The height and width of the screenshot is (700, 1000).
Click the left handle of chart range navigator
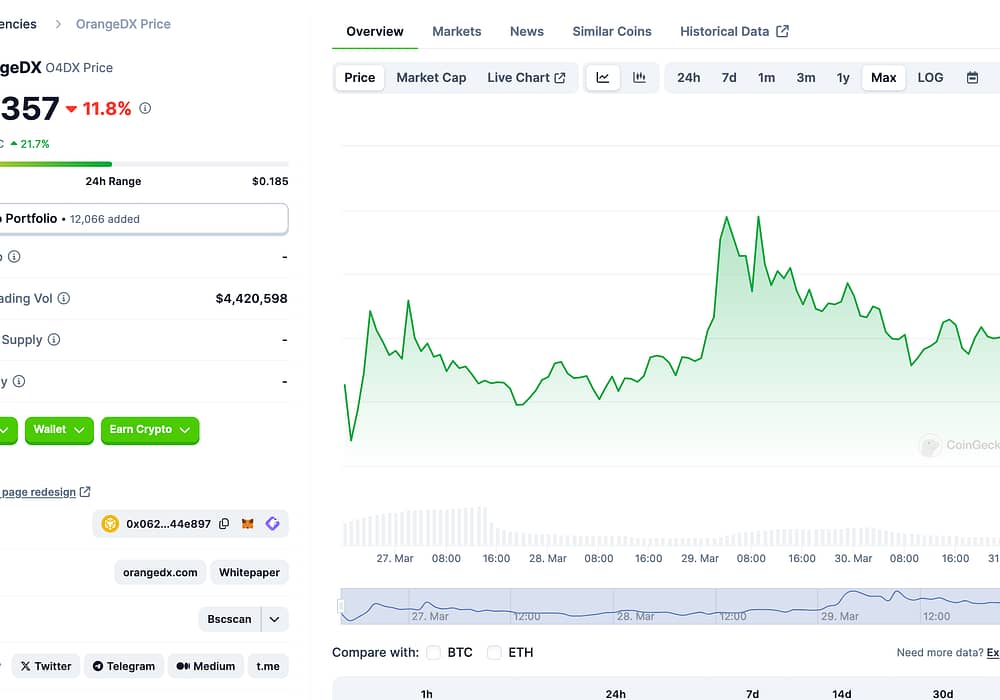point(341,606)
